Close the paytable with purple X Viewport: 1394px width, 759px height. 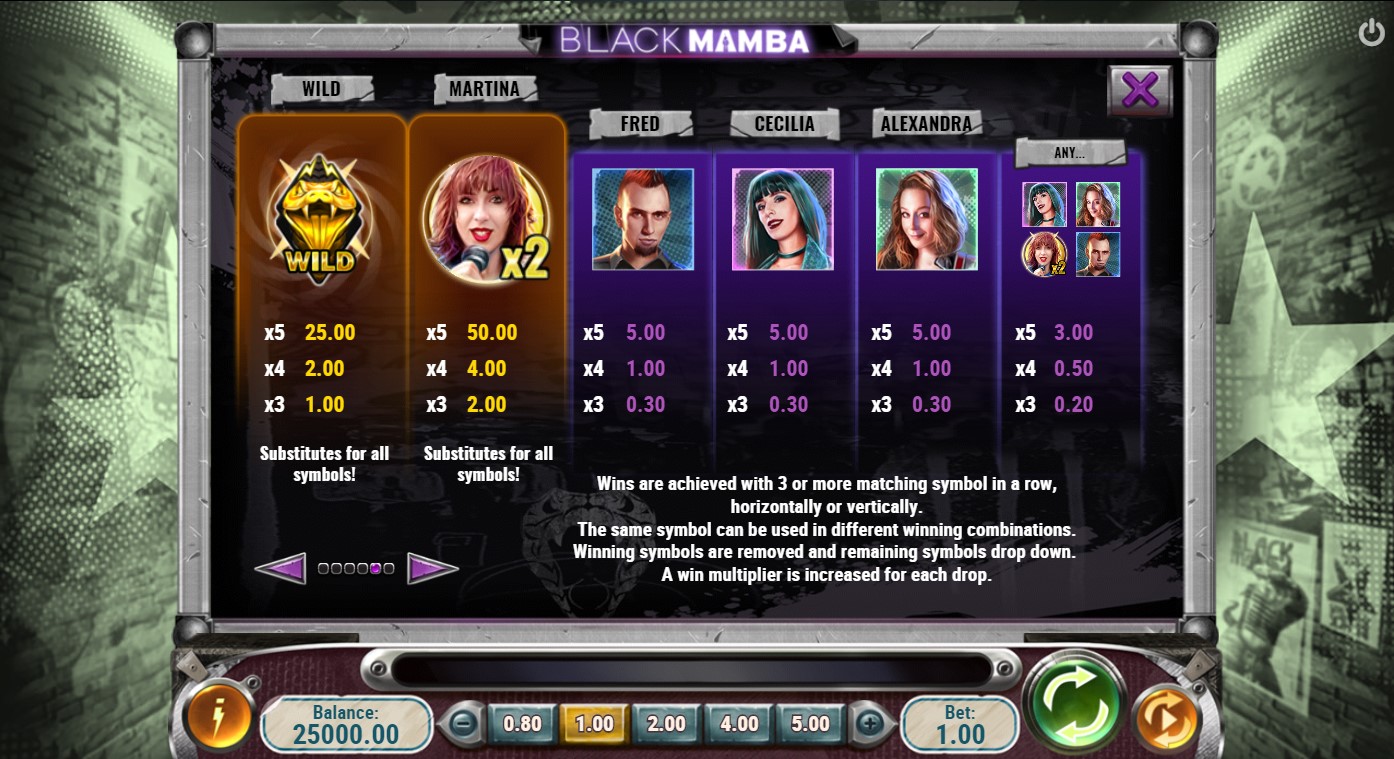(x=1140, y=90)
